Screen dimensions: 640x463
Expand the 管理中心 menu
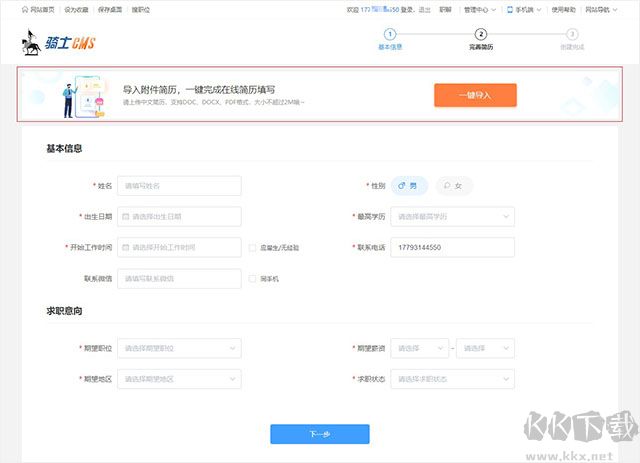(480, 9)
